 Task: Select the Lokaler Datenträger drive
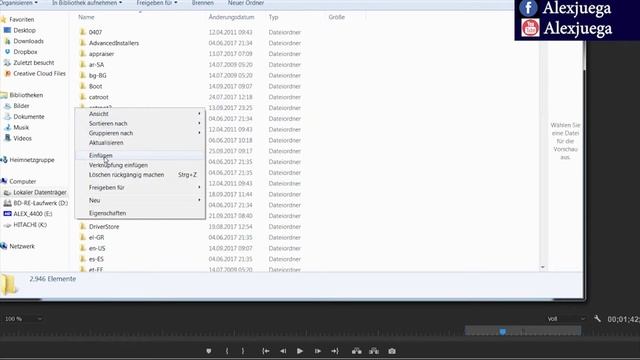(40, 192)
